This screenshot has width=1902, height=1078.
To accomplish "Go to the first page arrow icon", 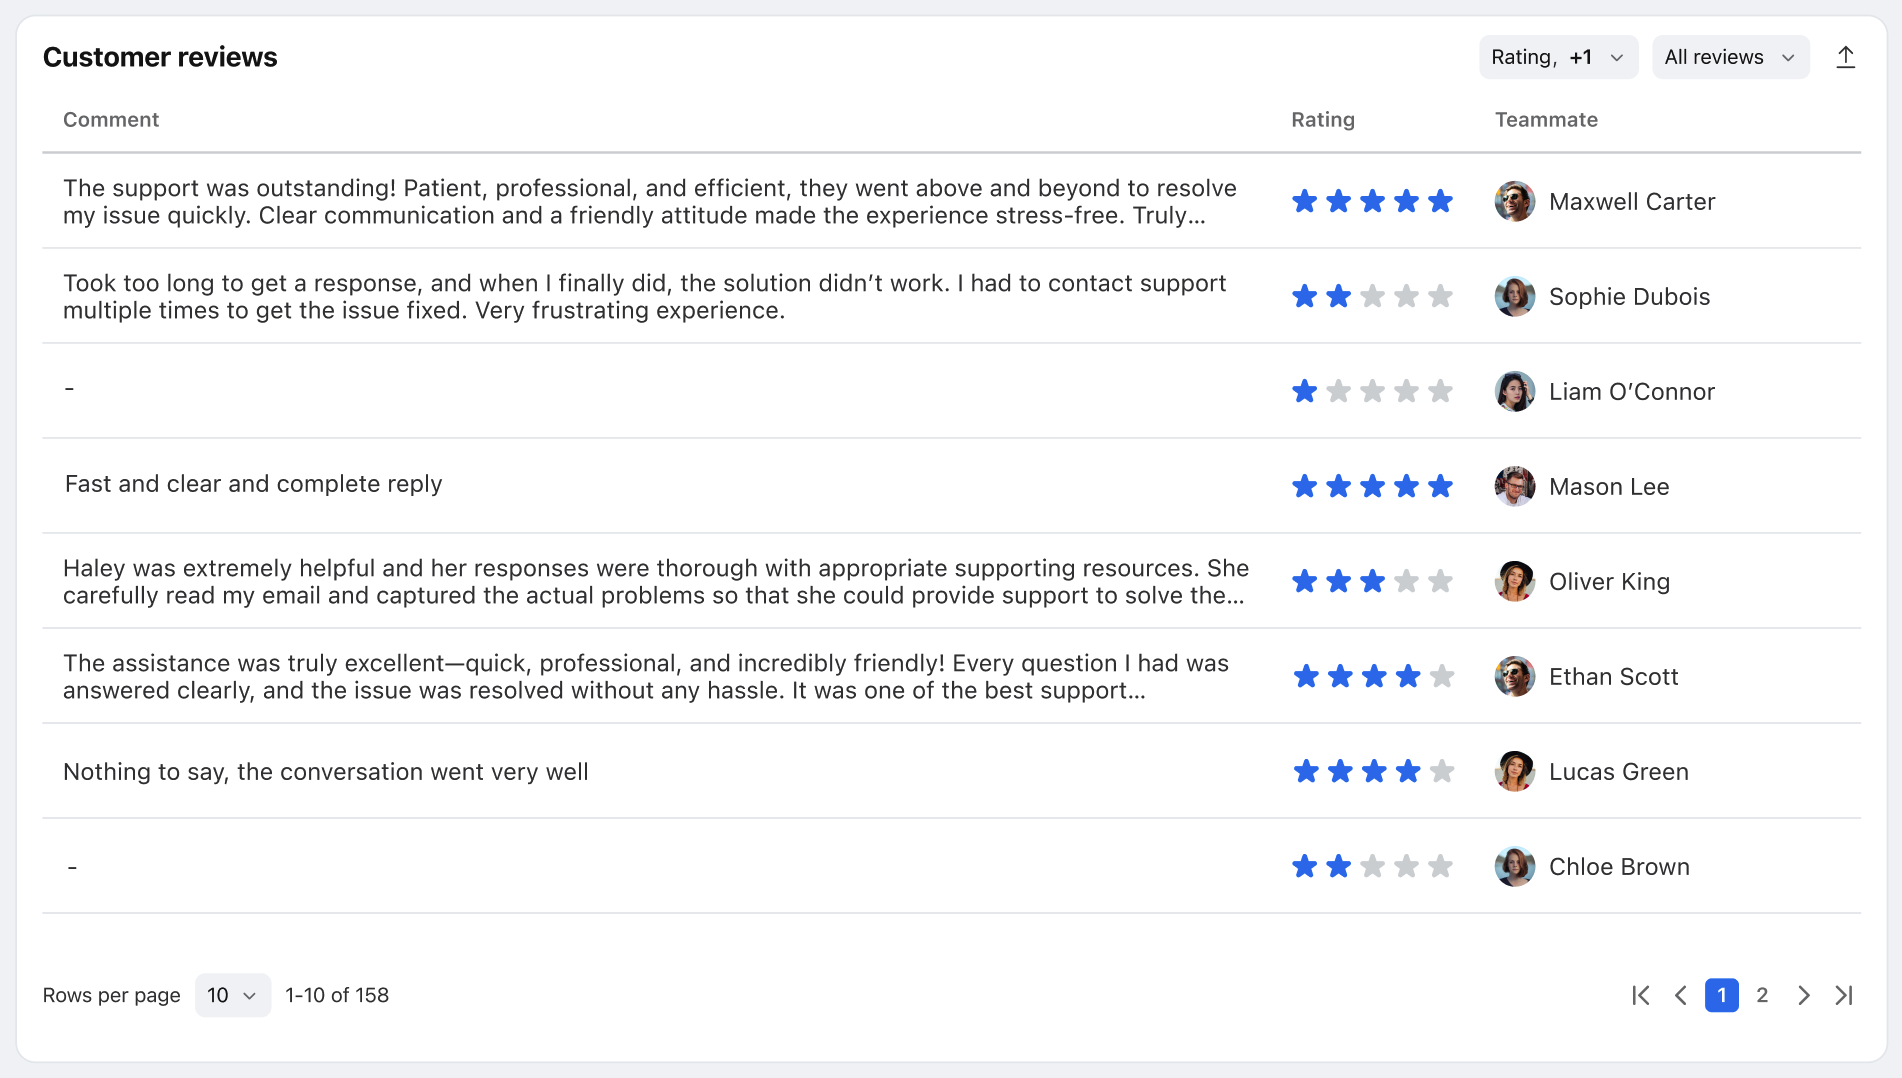I will tap(1640, 995).
